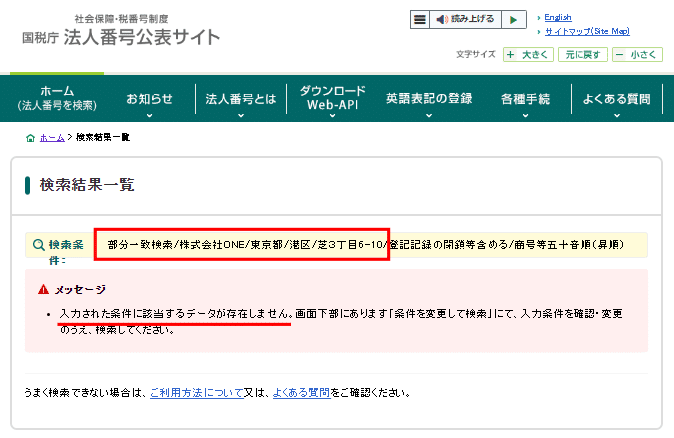Image resolution: width=674 pixels, height=438 pixels.
Task: Increase text size with 大きく button
Action: tap(527, 55)
